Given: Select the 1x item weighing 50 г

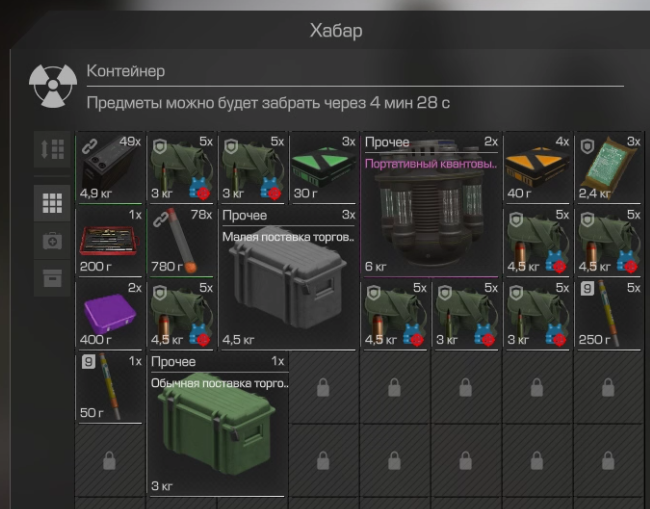Looking at the screenshot, I should pos(110,388).
